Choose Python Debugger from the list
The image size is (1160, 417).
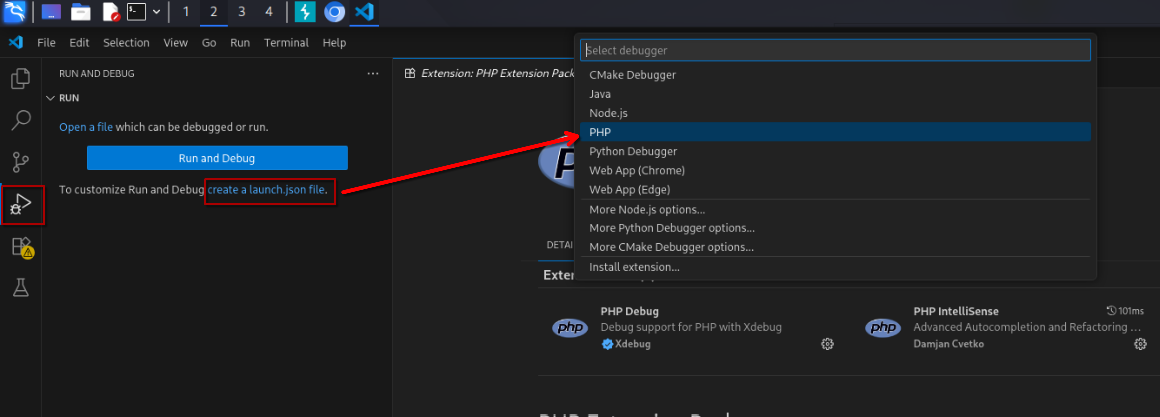(835, 151)
